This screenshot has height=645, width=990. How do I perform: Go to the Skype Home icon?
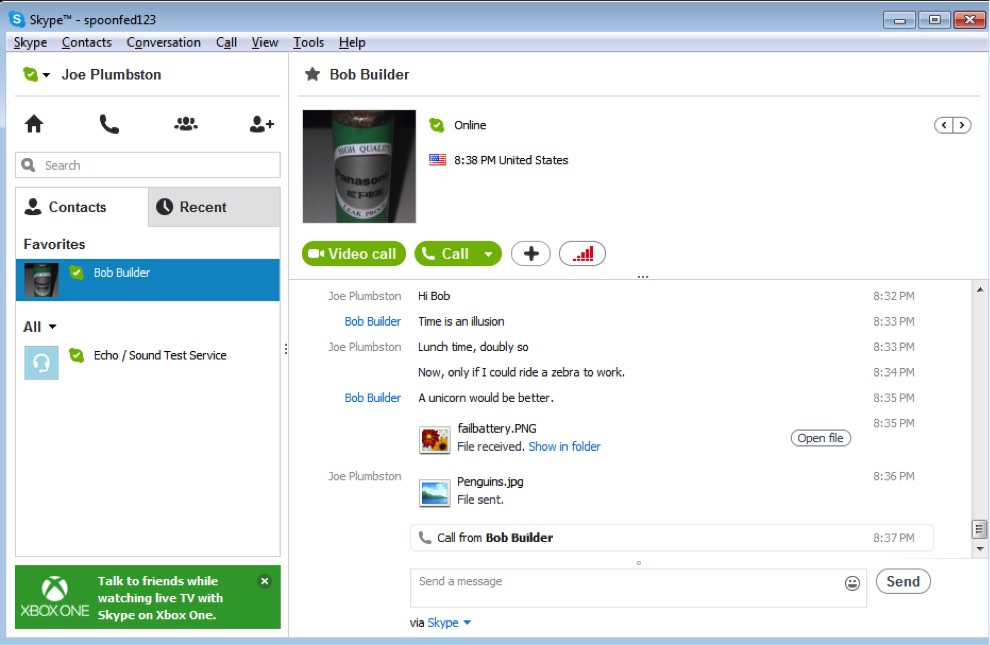tap(34, 124)
